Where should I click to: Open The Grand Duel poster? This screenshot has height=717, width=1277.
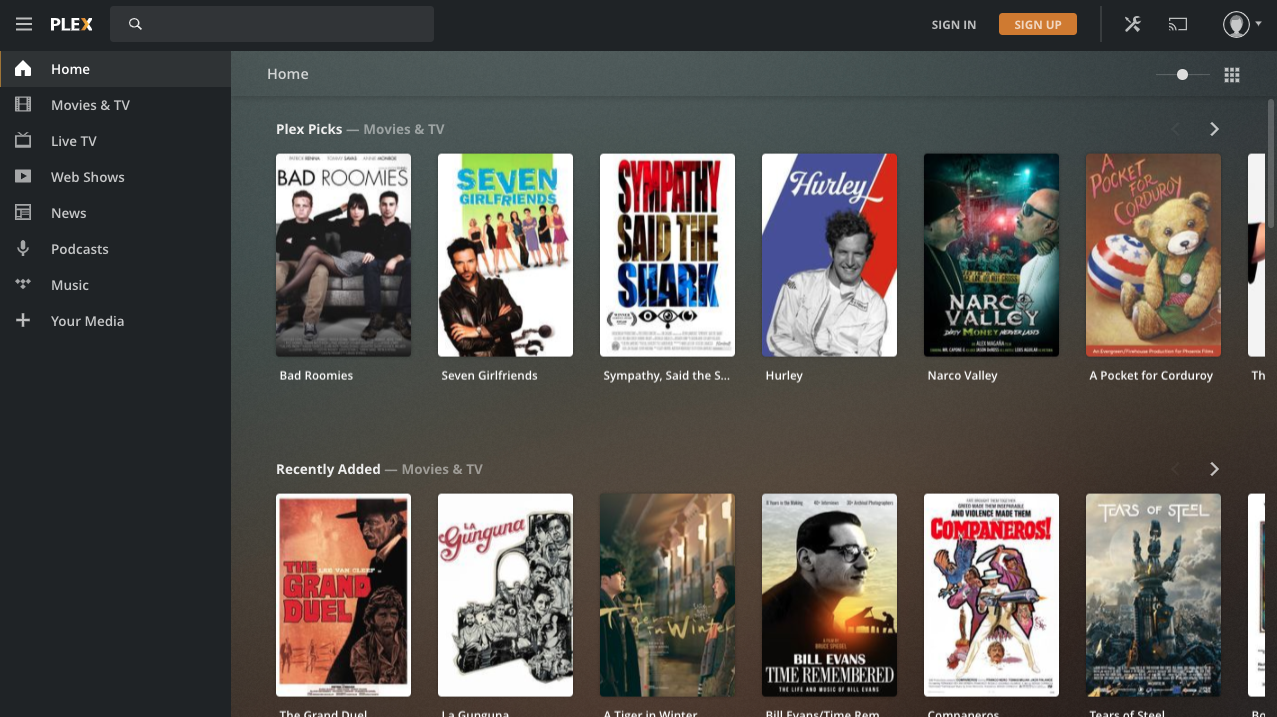(343, 595)
